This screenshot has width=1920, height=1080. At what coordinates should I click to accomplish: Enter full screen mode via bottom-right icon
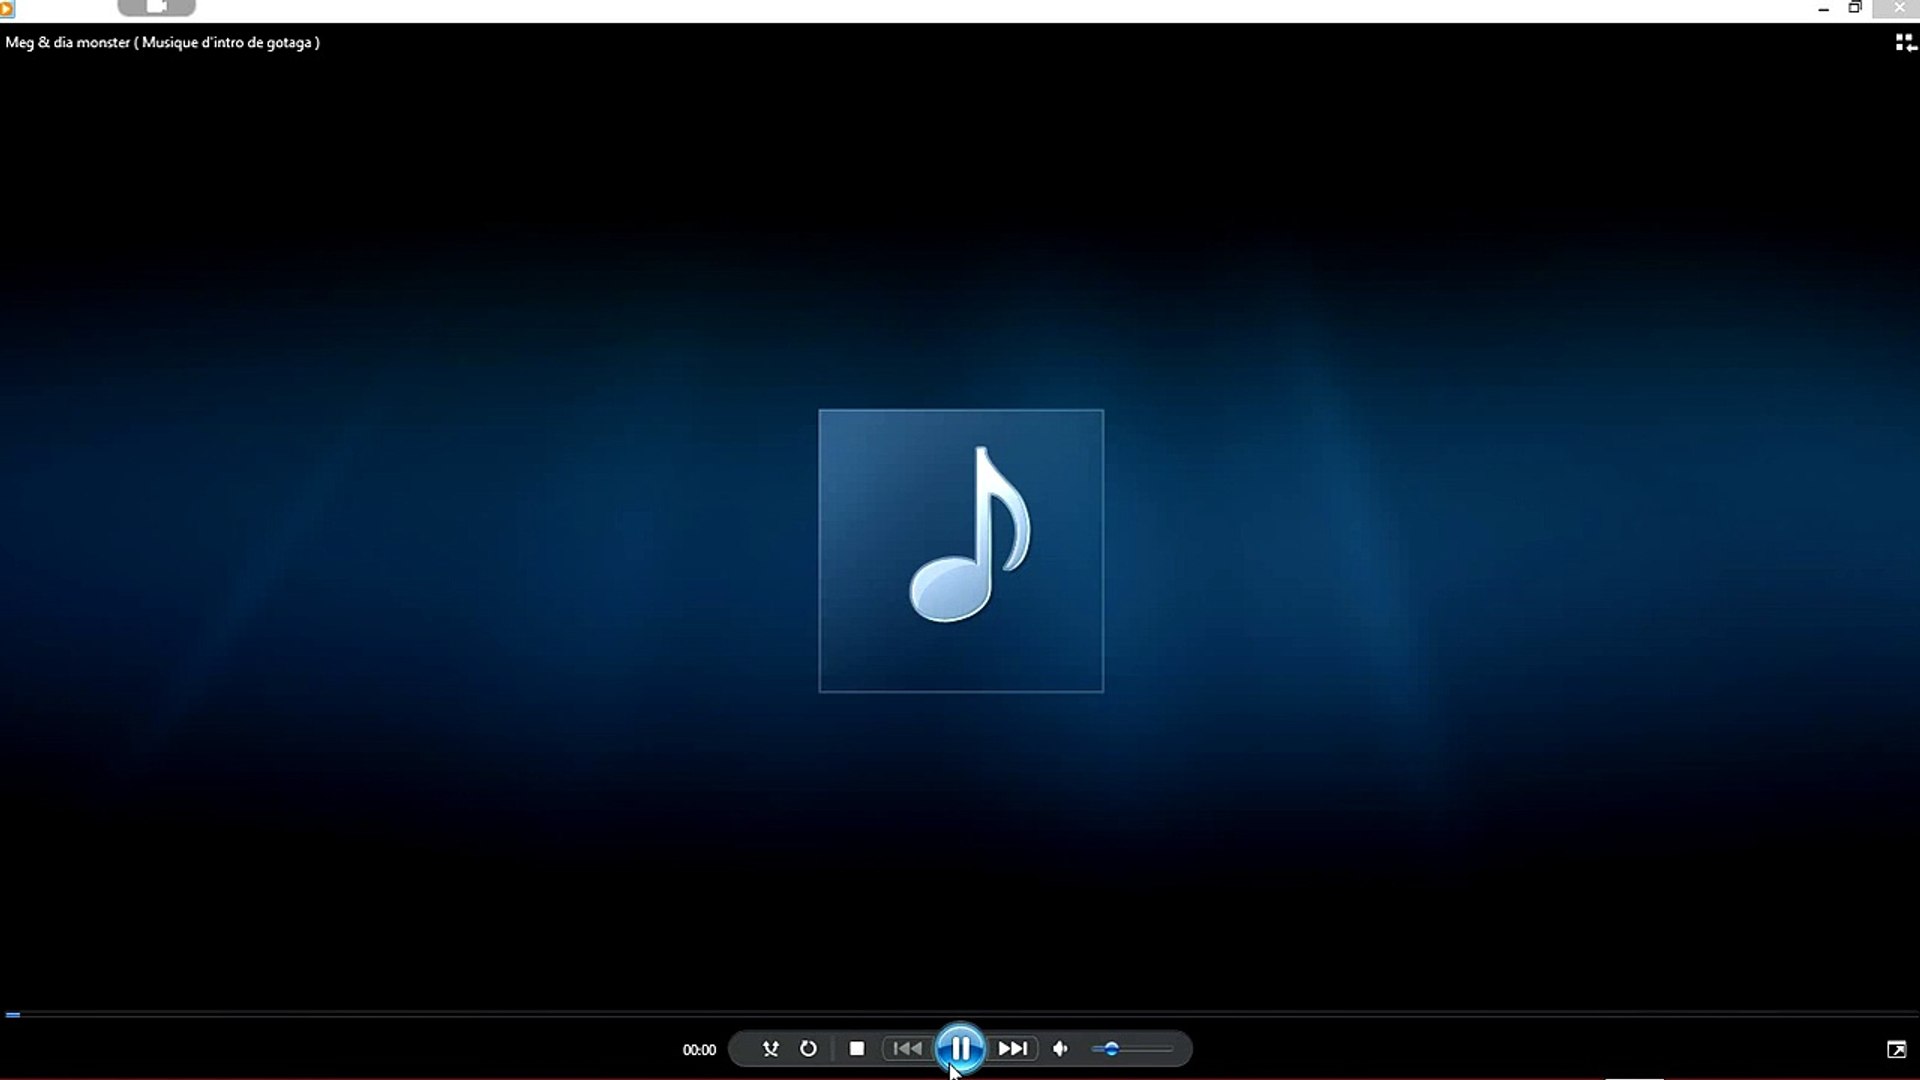click(x=1896, y=1049)
